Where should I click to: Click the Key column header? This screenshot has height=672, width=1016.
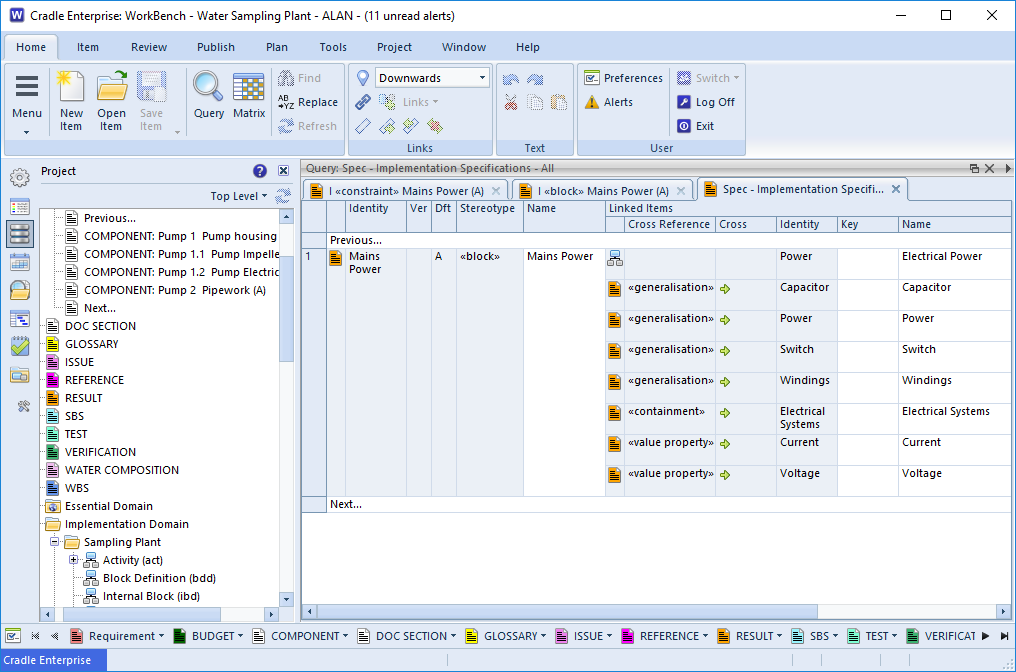tap(868, 224)
